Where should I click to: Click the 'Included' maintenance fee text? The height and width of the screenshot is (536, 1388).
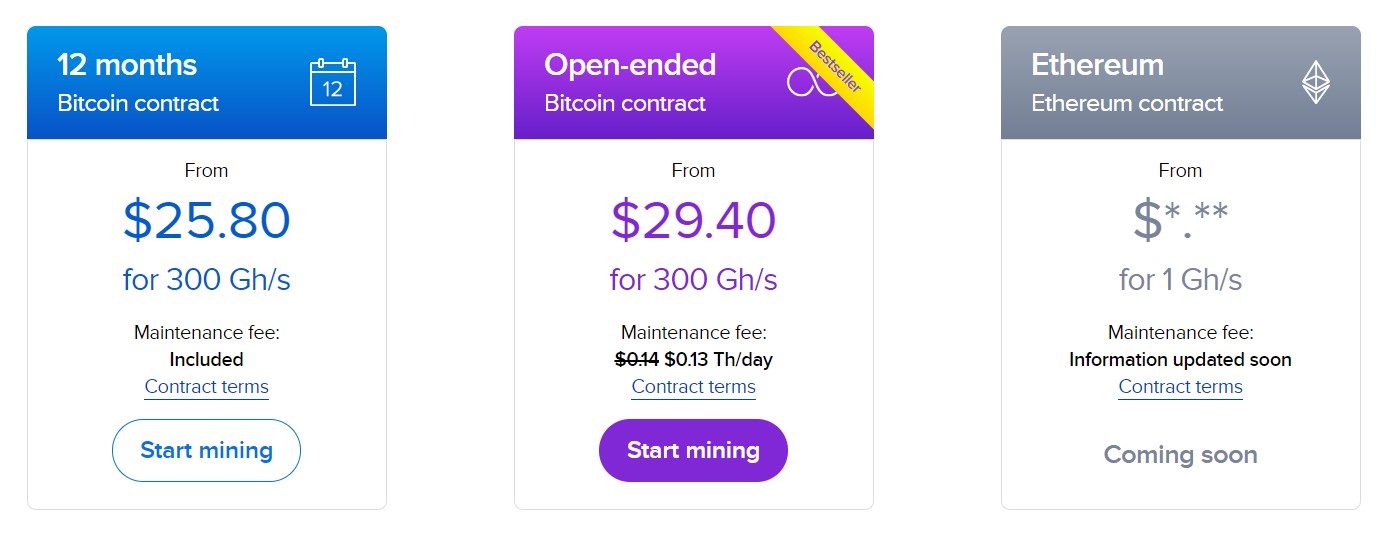(x=207, y=359)
